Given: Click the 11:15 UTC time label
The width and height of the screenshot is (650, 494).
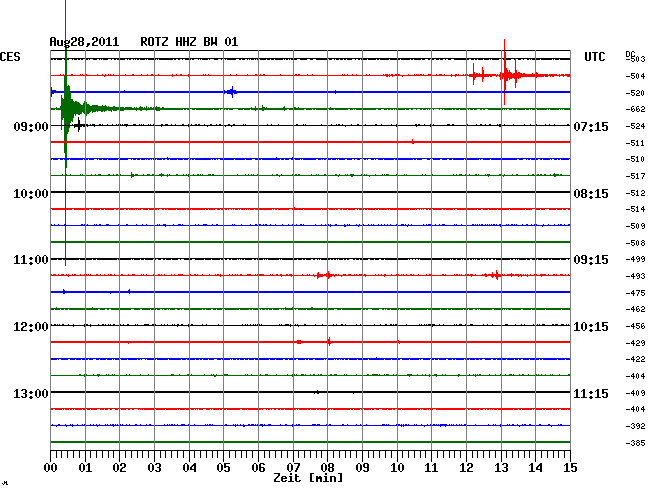Looking at the screenshot, I should coord(591,393).
